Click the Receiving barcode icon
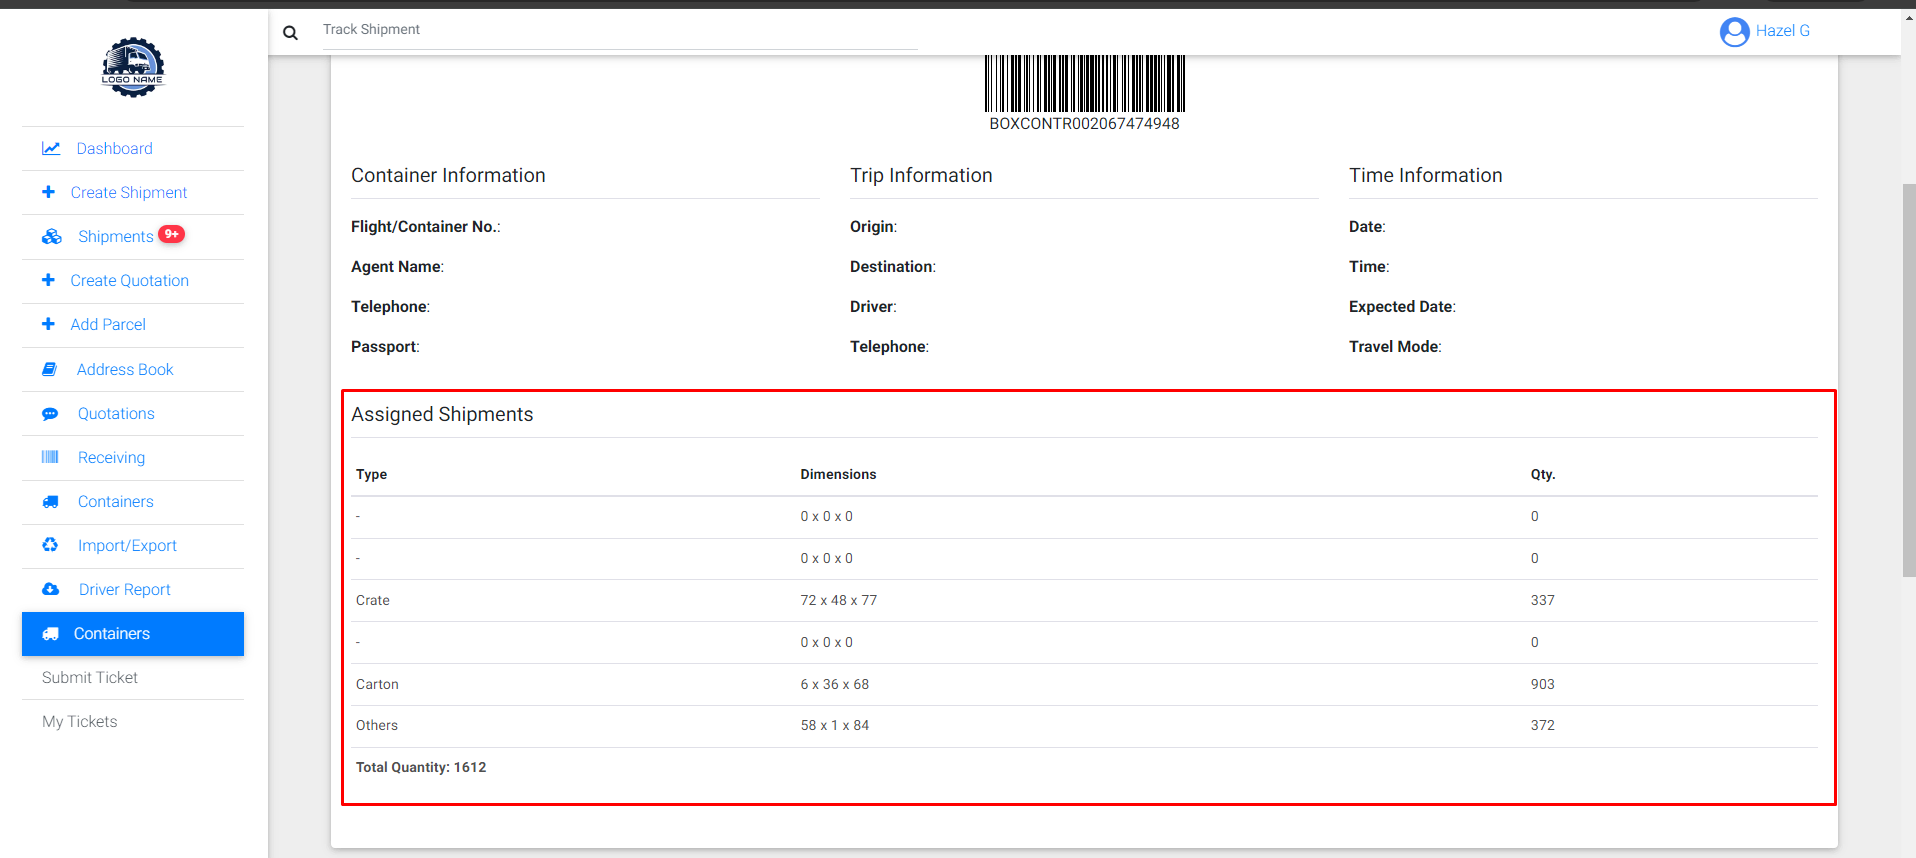The width and height of the screenshot is (1916, 858). (x=50, y=457)
